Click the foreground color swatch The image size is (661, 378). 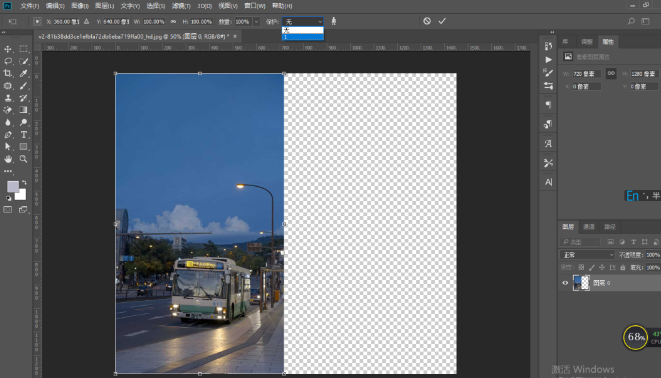(x=13, y=187)
